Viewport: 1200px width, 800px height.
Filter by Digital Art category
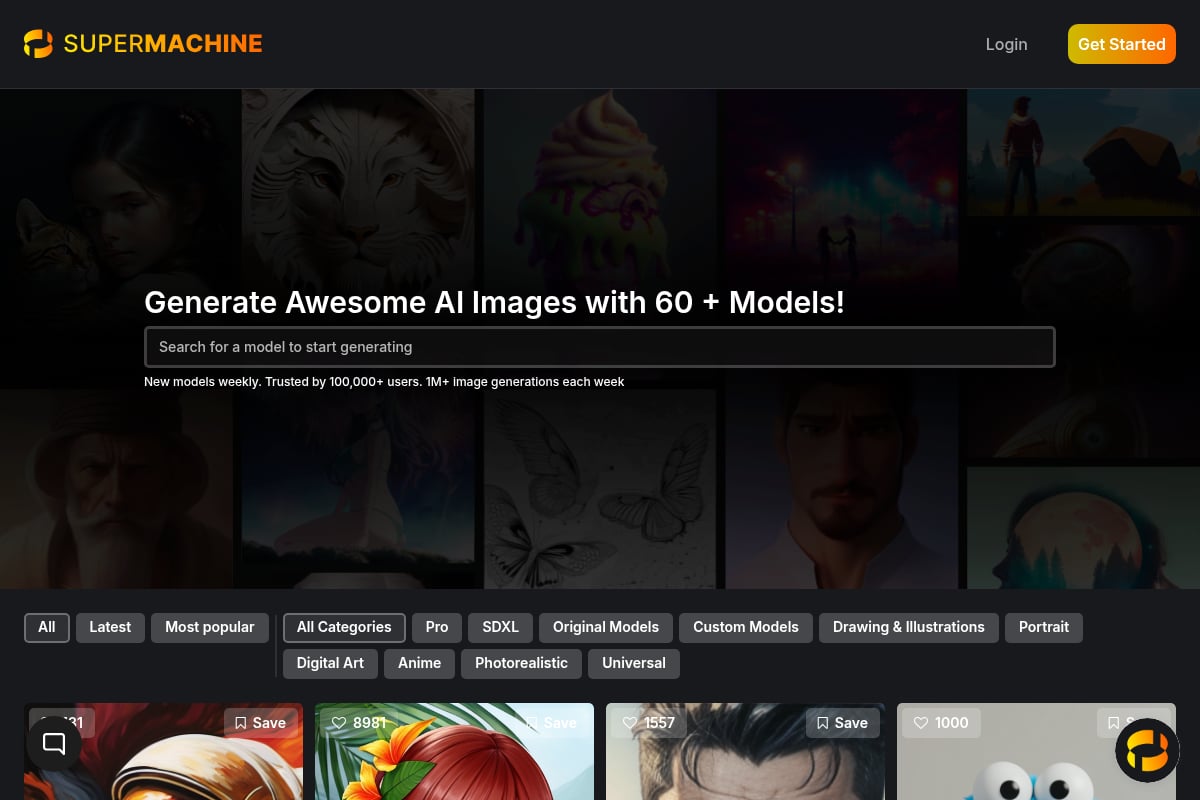[330, 664]
